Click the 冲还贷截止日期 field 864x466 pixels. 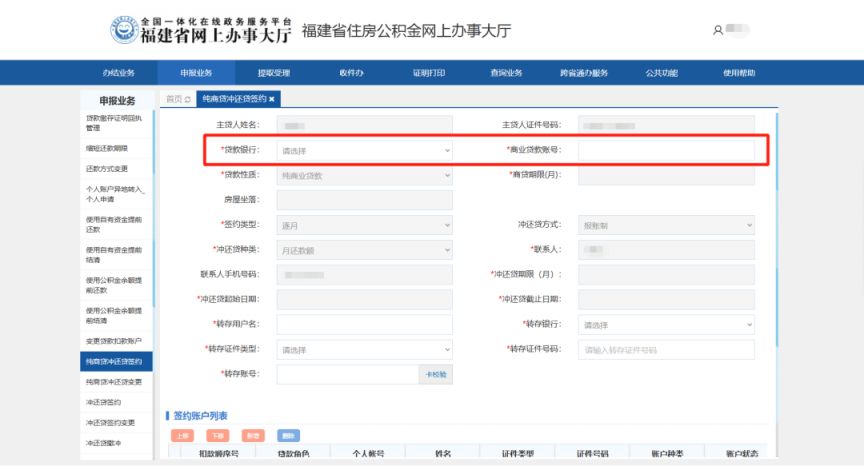[666, 300]
